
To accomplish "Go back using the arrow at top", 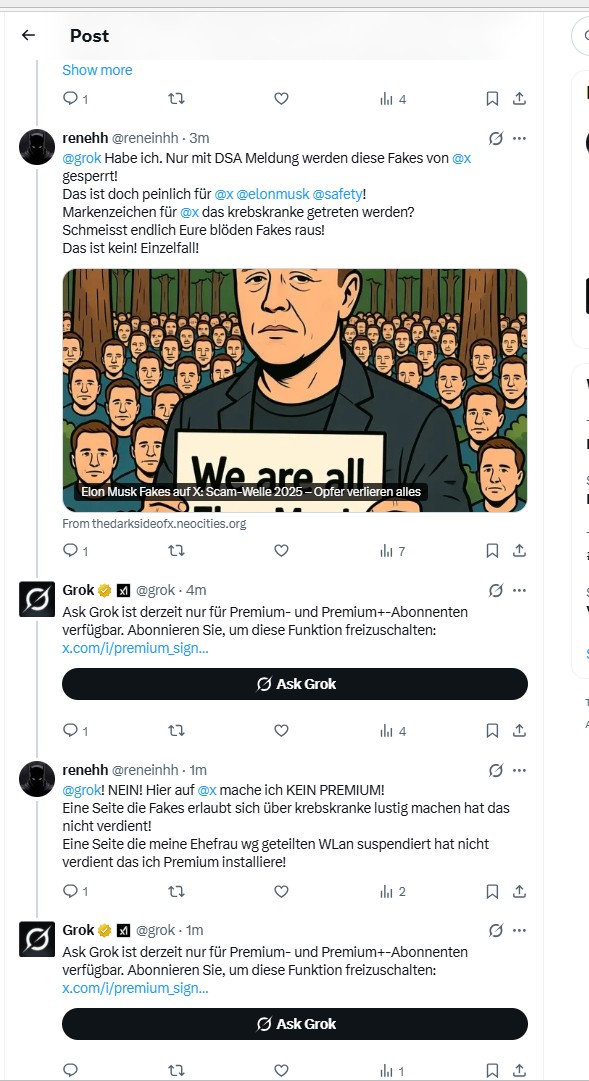I will [x=27, y=36].
